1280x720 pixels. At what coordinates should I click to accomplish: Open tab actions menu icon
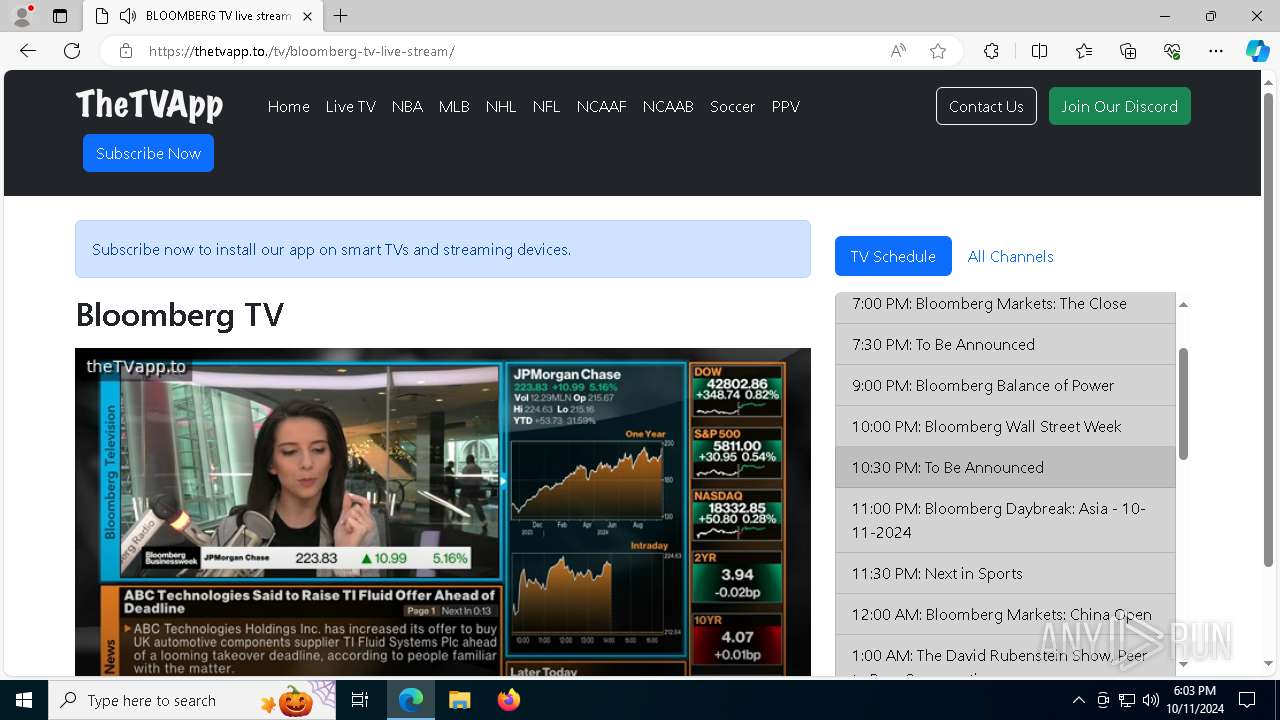[x=60, y=16]
